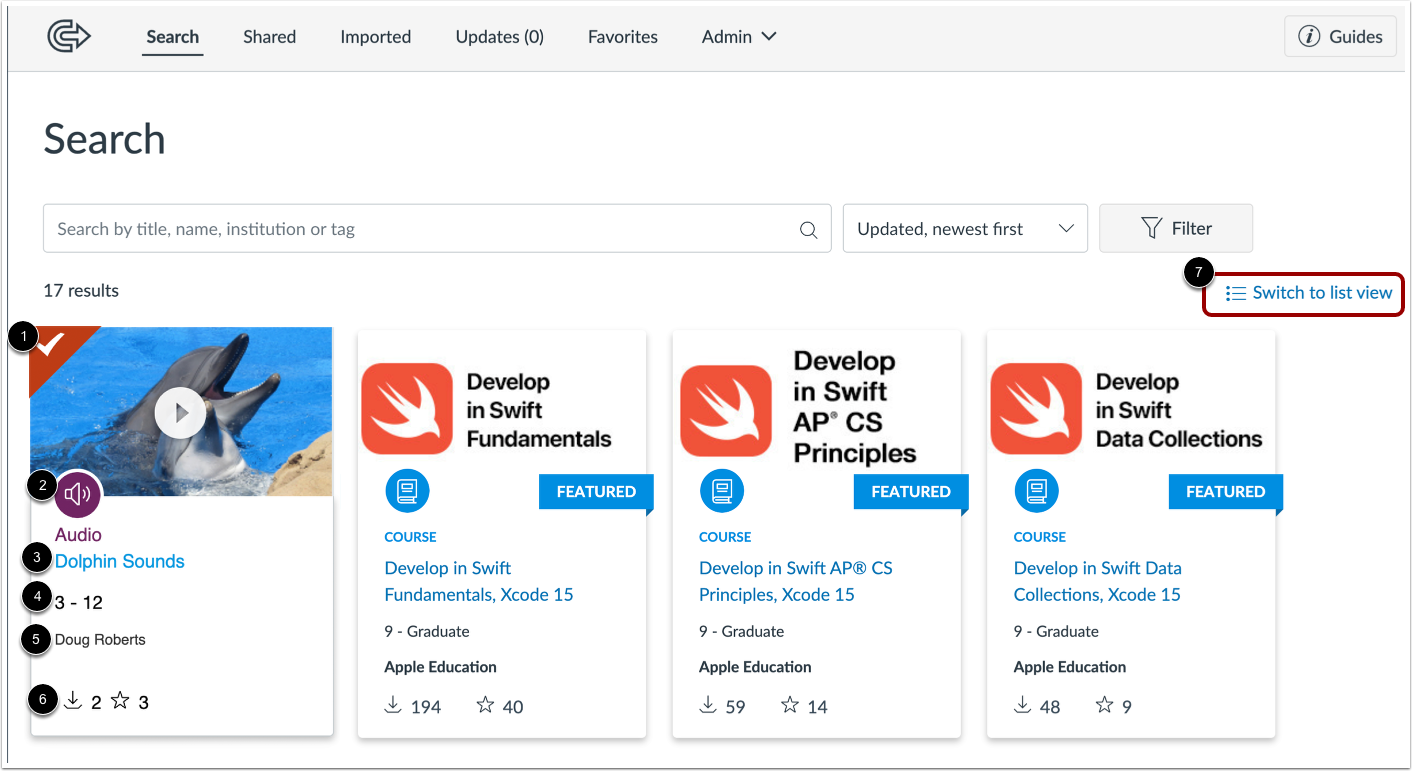Screen dimensions: 1412x771
Task: Click the course icon on Develop in Swift AP CS Principles
Action: (x=722, y=490)
